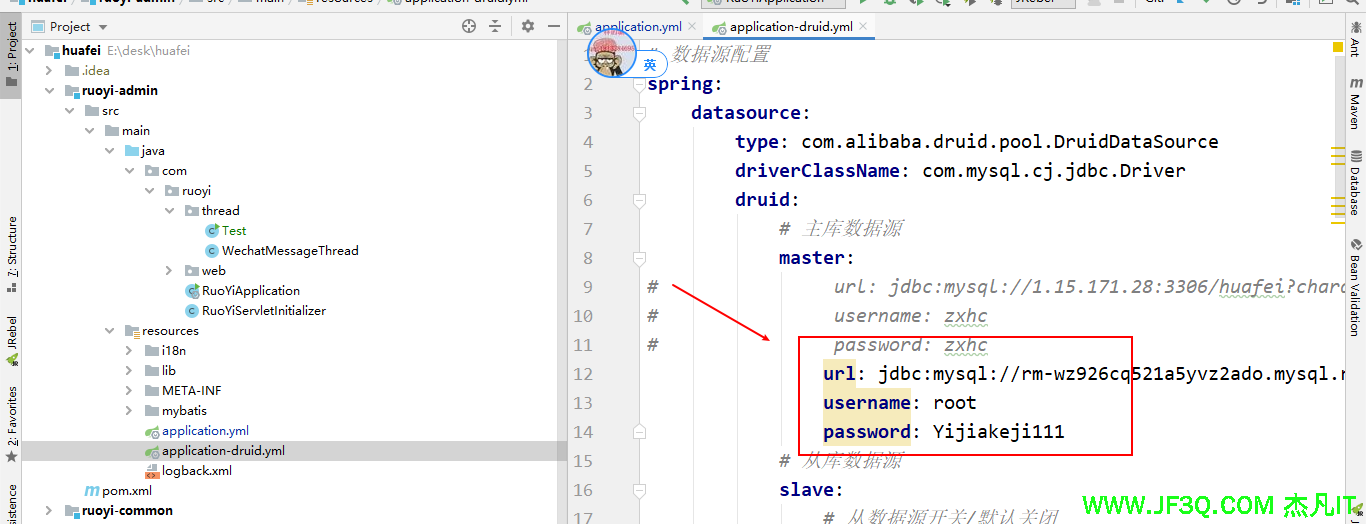Open the JRebel side panel
Image resolution: width=1366 pixels, height=524 pixels.
point(12,340)
